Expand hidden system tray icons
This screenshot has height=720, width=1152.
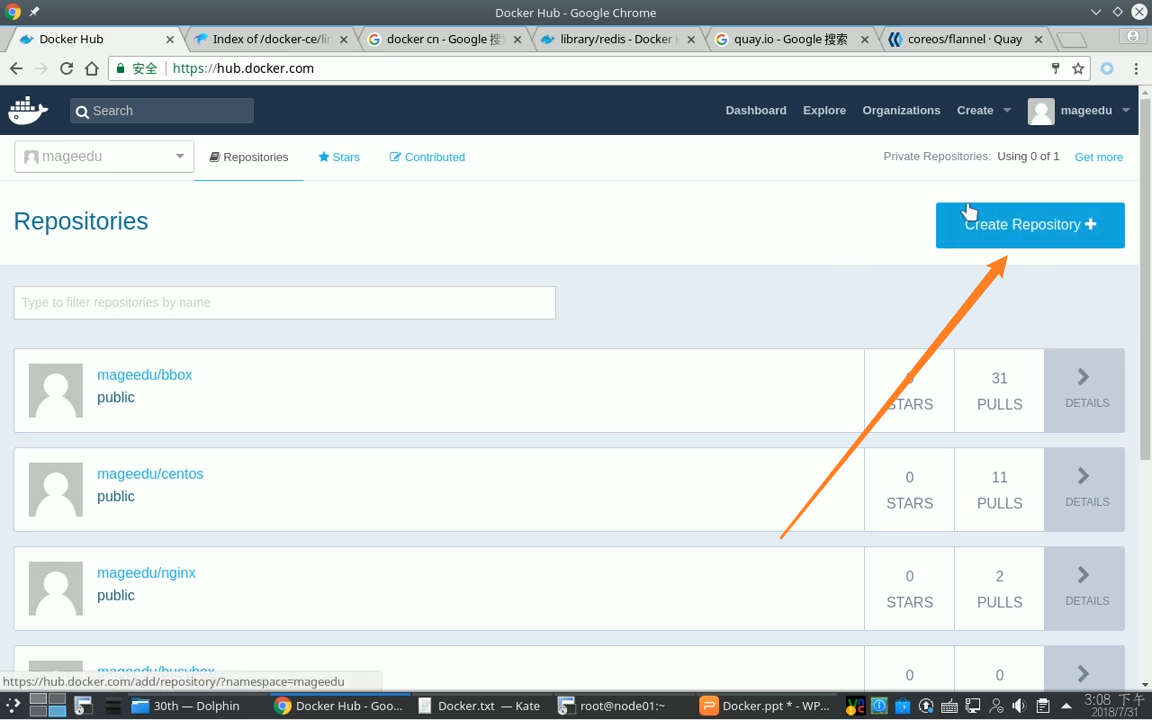click(1066, 706)
